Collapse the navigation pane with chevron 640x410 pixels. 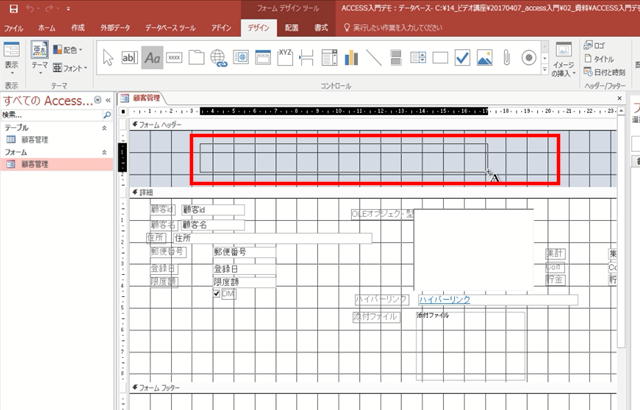[x=108, y=100]
